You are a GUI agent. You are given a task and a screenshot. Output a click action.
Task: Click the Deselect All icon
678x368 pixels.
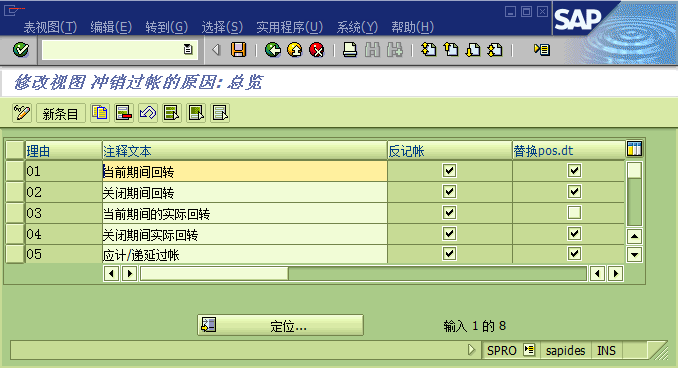click(x=220, y=113)
